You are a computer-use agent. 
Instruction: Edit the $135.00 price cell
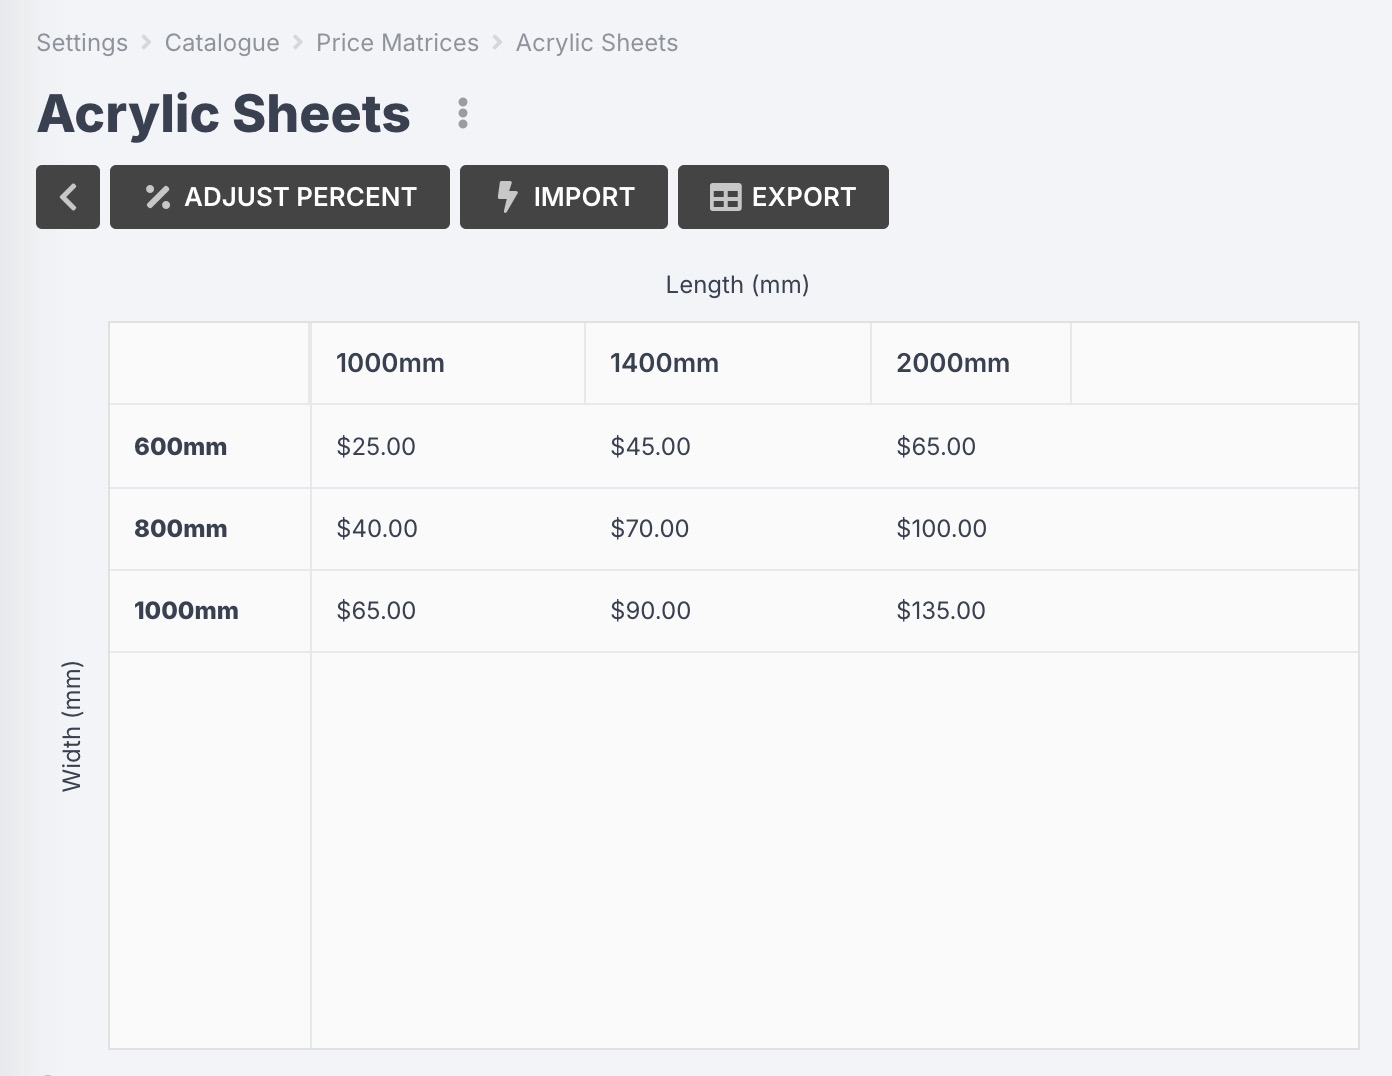(x=971, y=611)
